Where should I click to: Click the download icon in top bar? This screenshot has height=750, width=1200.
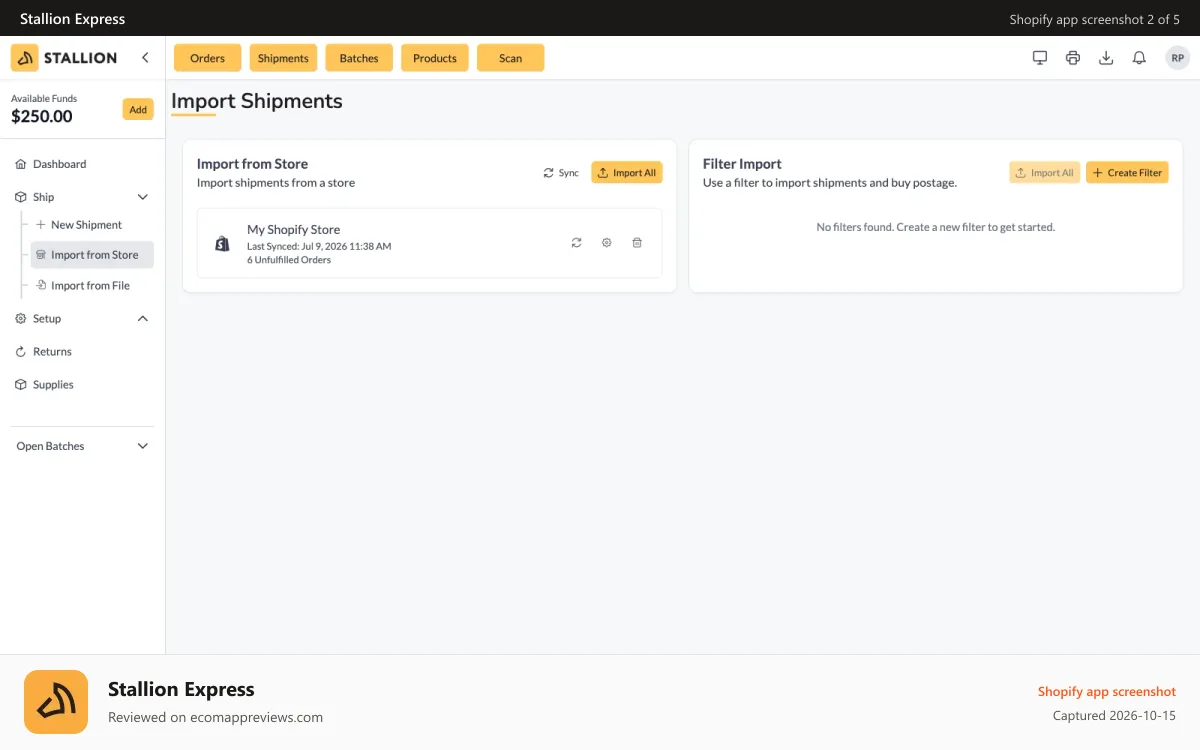tap(1106, 58)
